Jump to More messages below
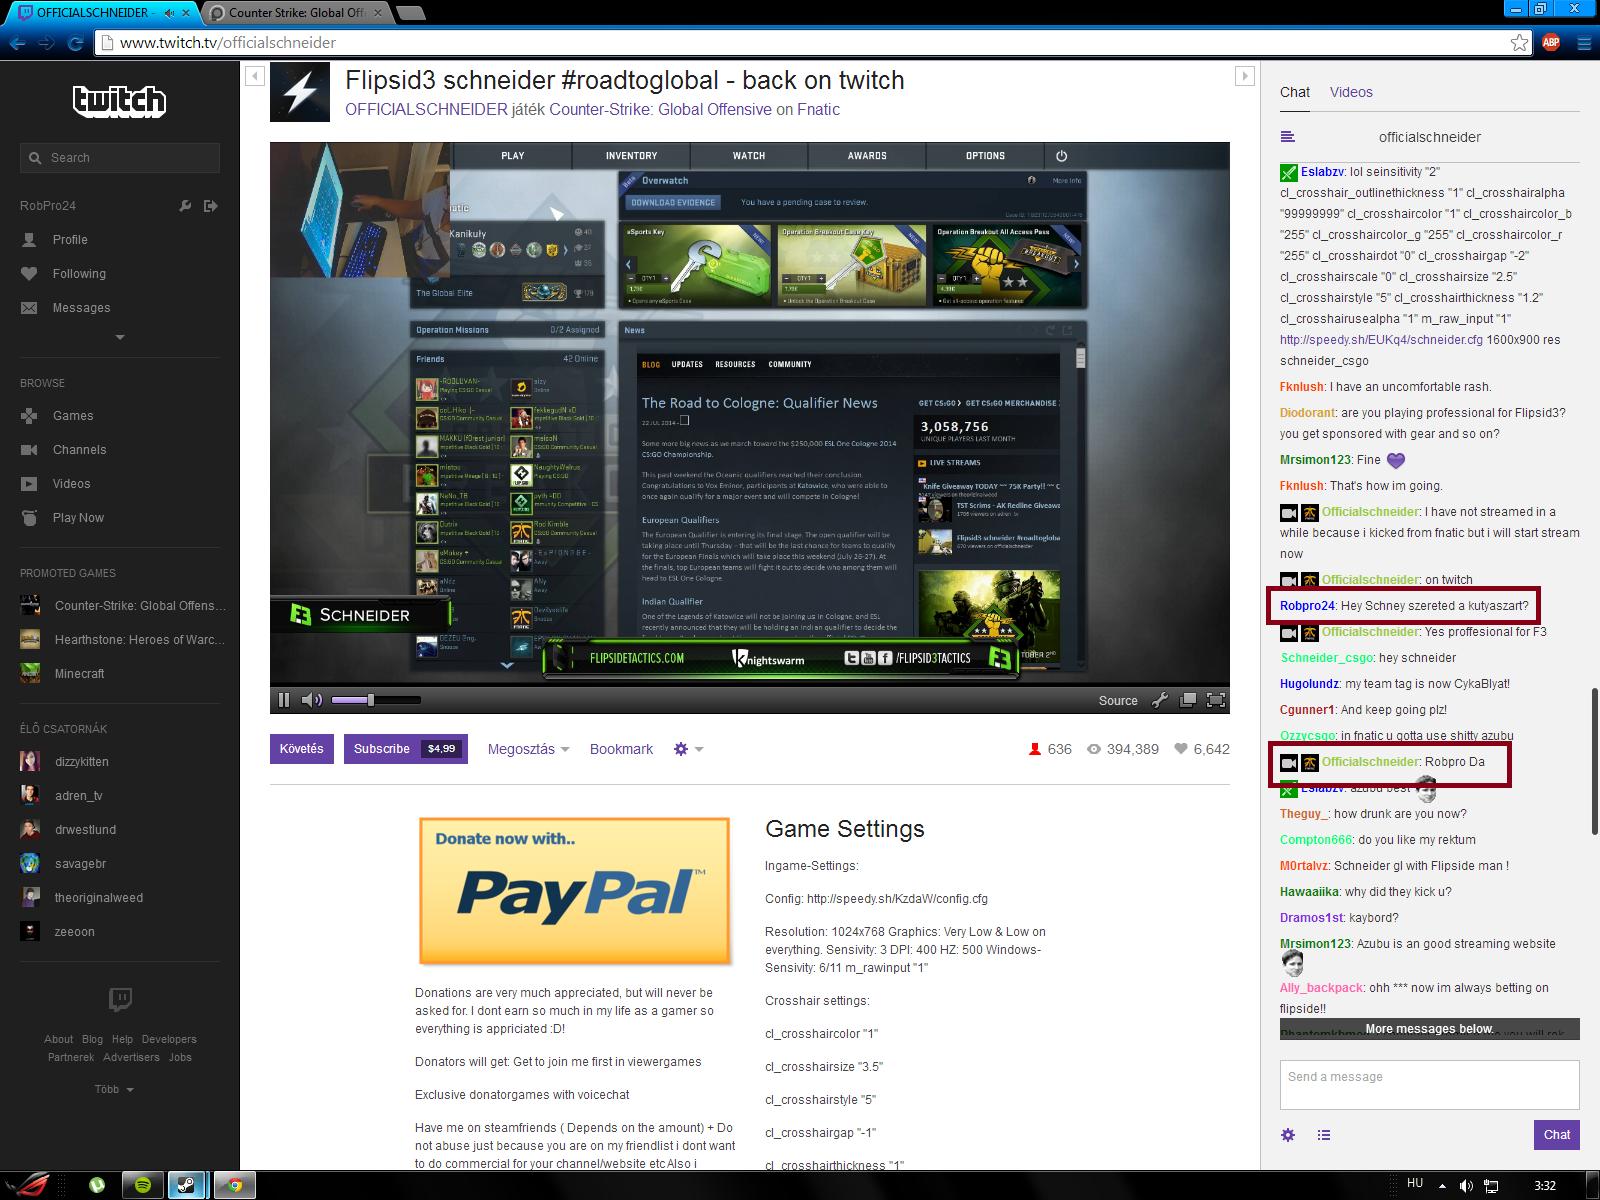 pos(1430,1029)
